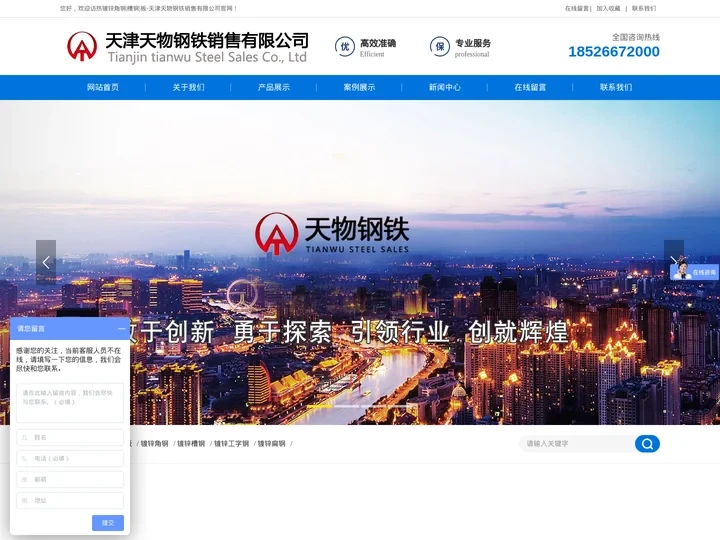Focus the 请输入关键字 search field
The width and height of the screenshot is (720, 540).
point(577,444)
